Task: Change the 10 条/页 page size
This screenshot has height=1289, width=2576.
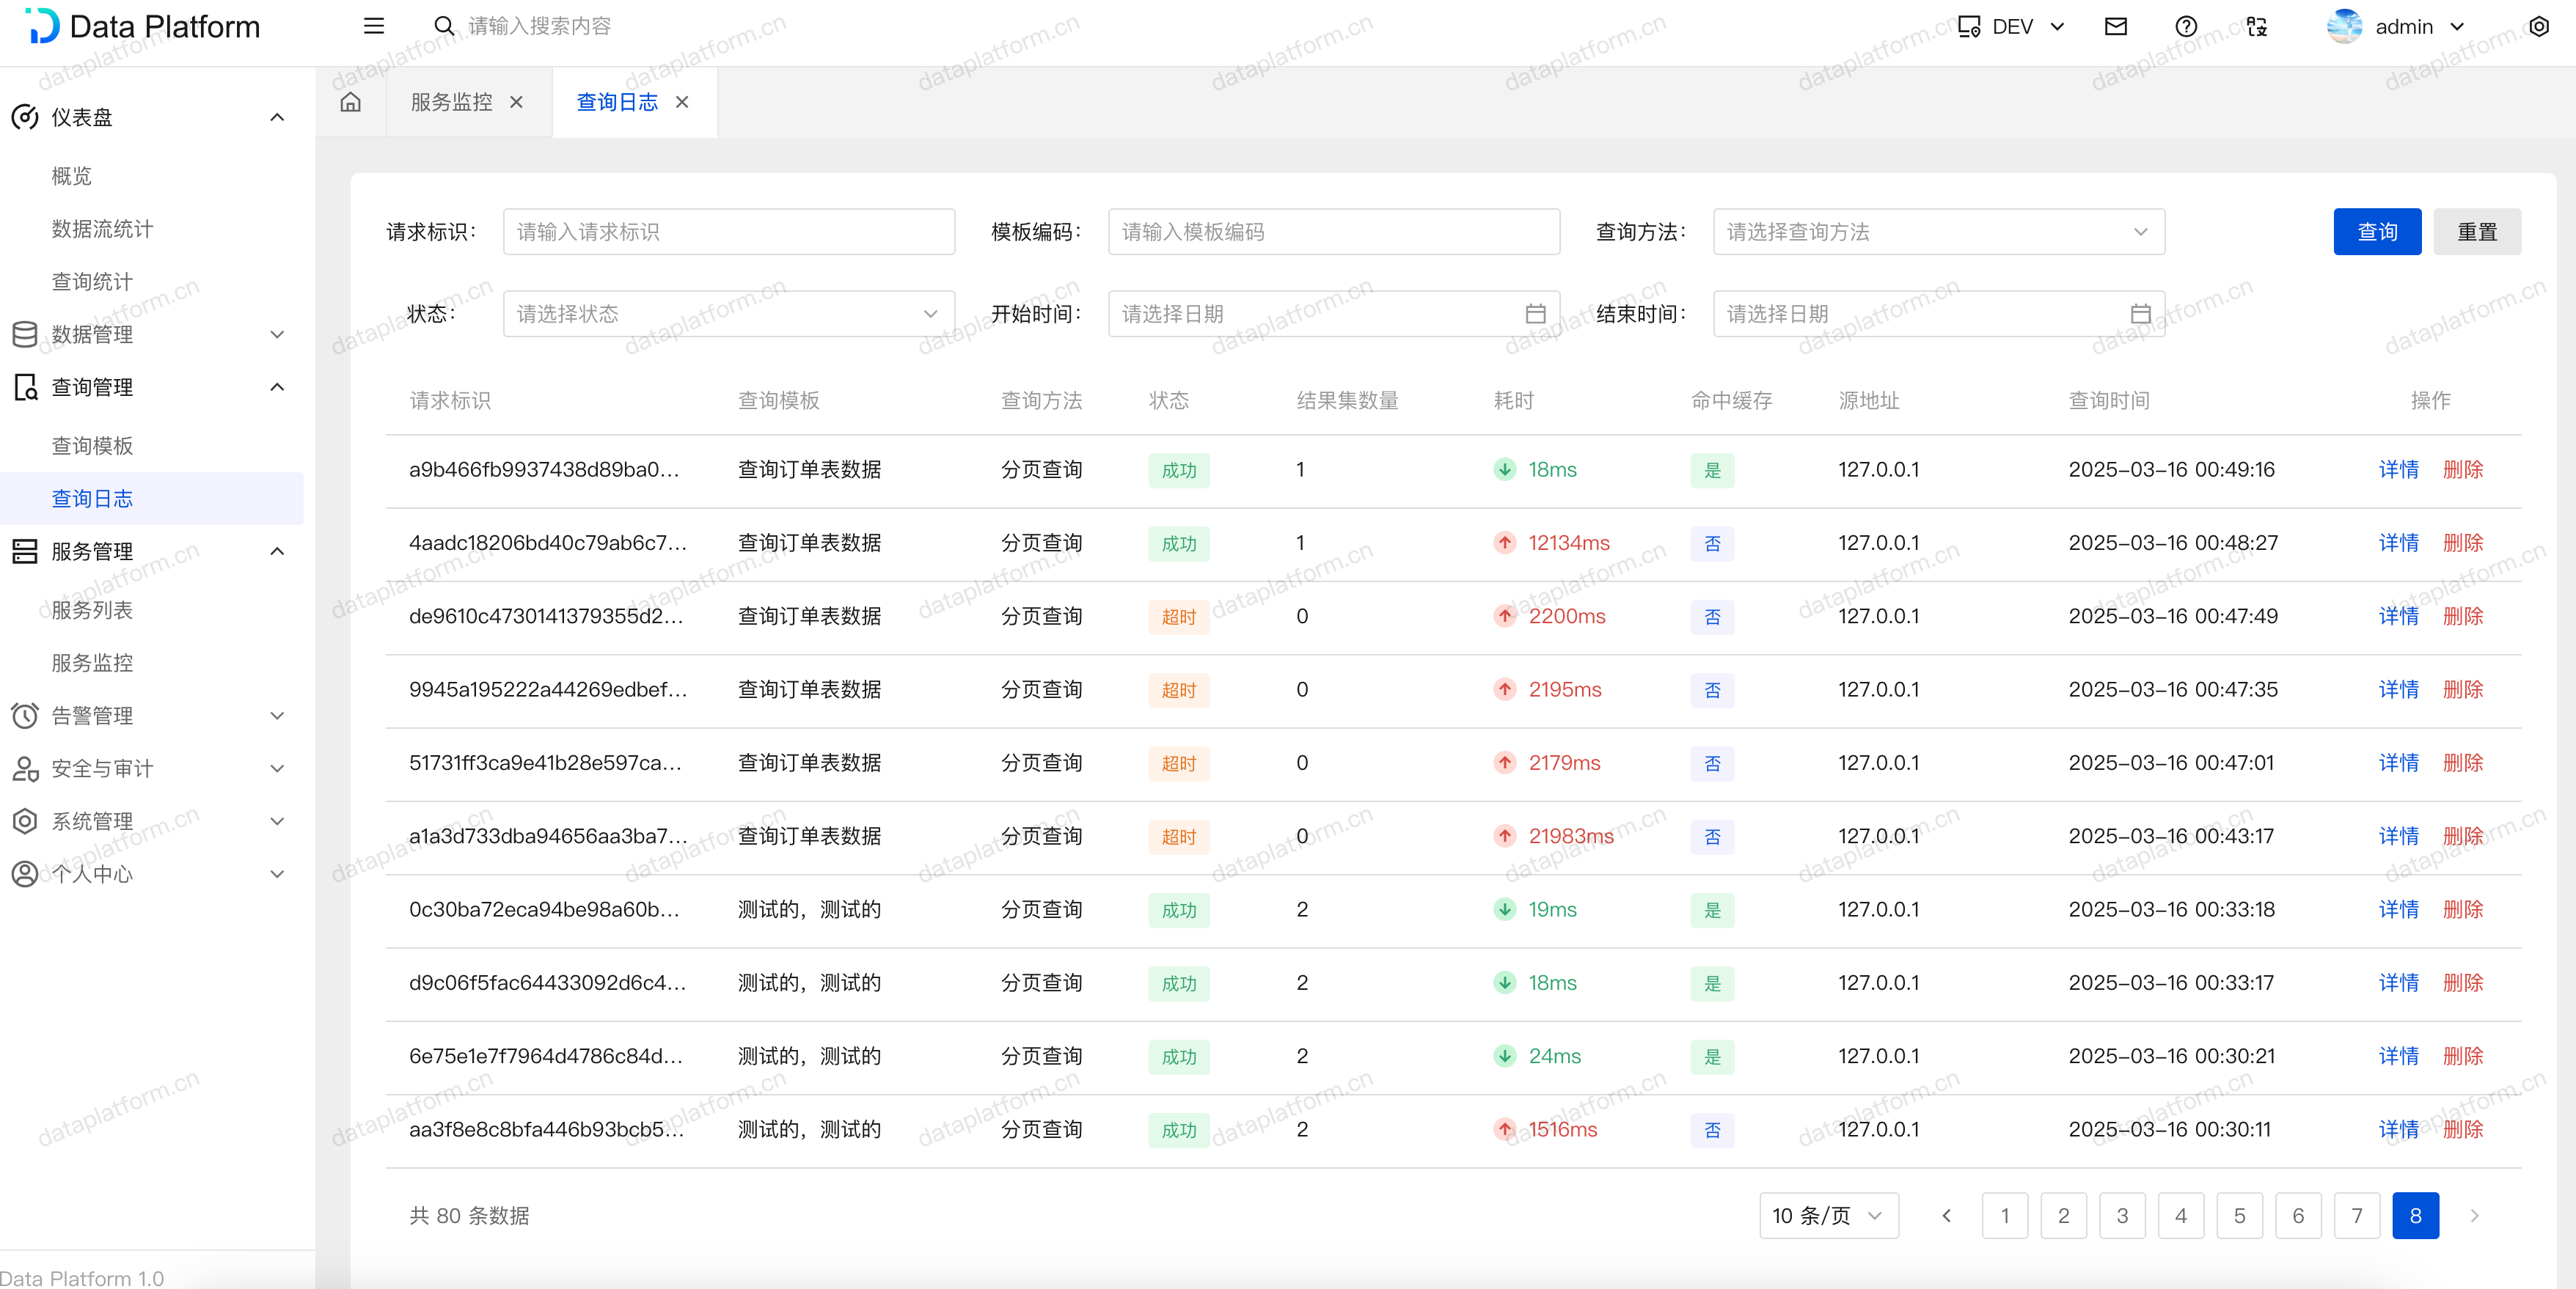Action: 1827,1216
